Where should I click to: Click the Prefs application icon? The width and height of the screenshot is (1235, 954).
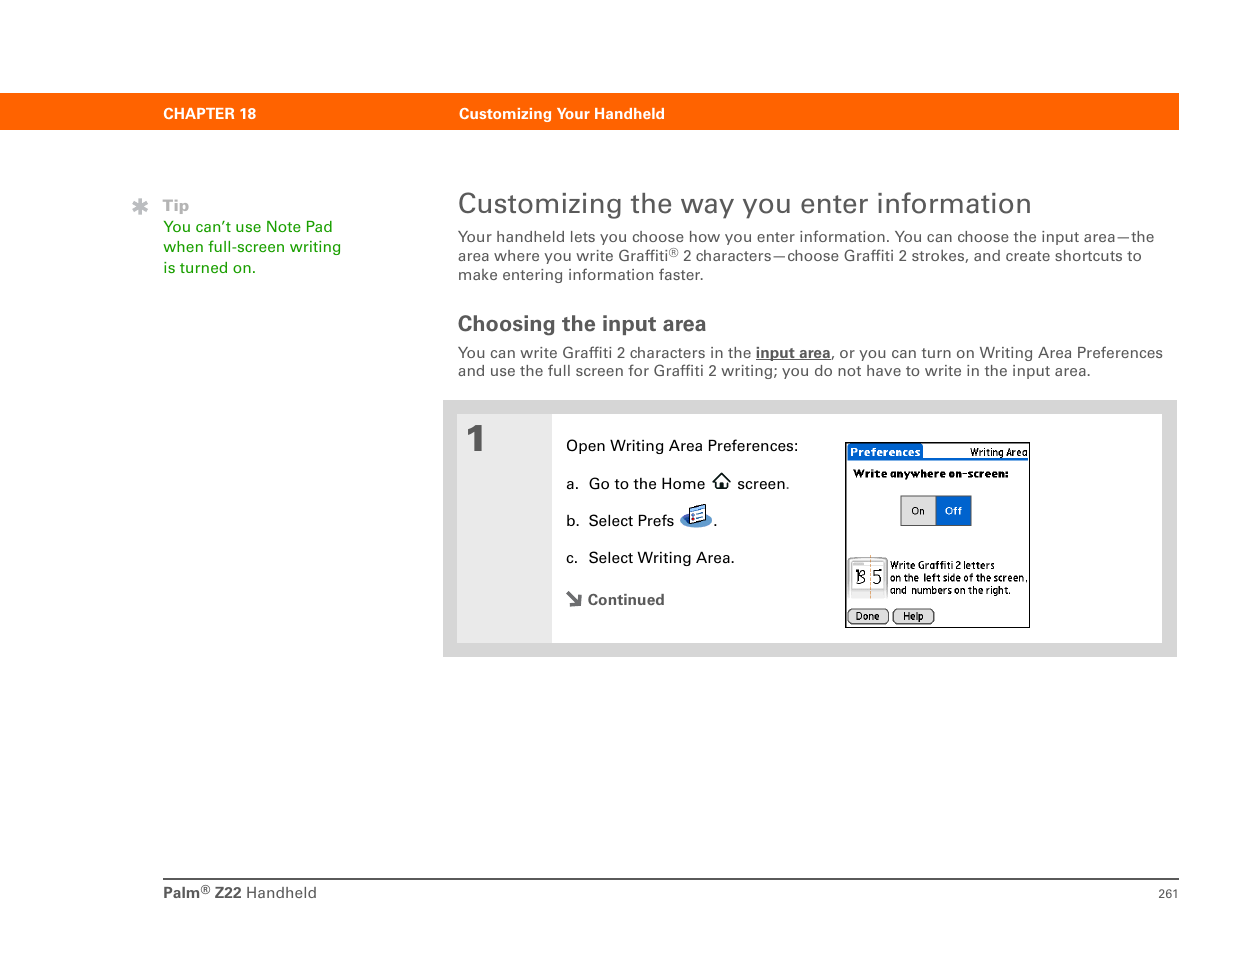coord(696,517)
